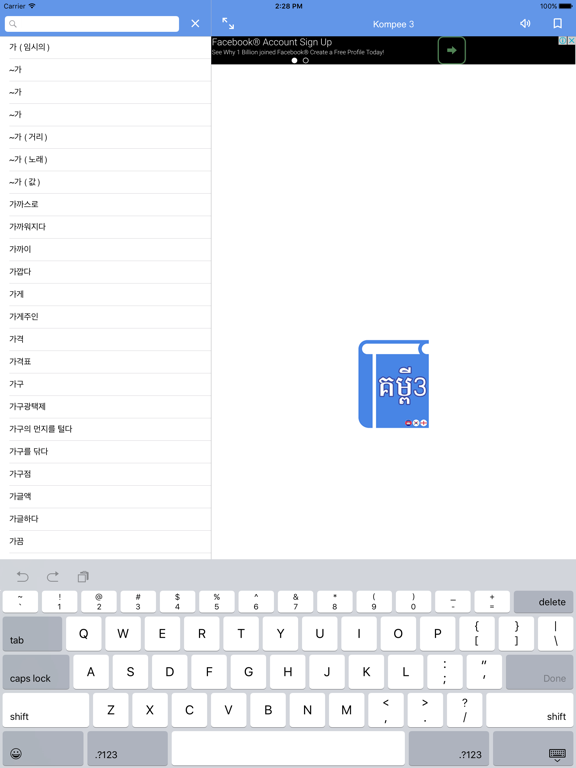Screen dimensions: 576x768
Task: Tap the Done key
Action: point(539,672)
